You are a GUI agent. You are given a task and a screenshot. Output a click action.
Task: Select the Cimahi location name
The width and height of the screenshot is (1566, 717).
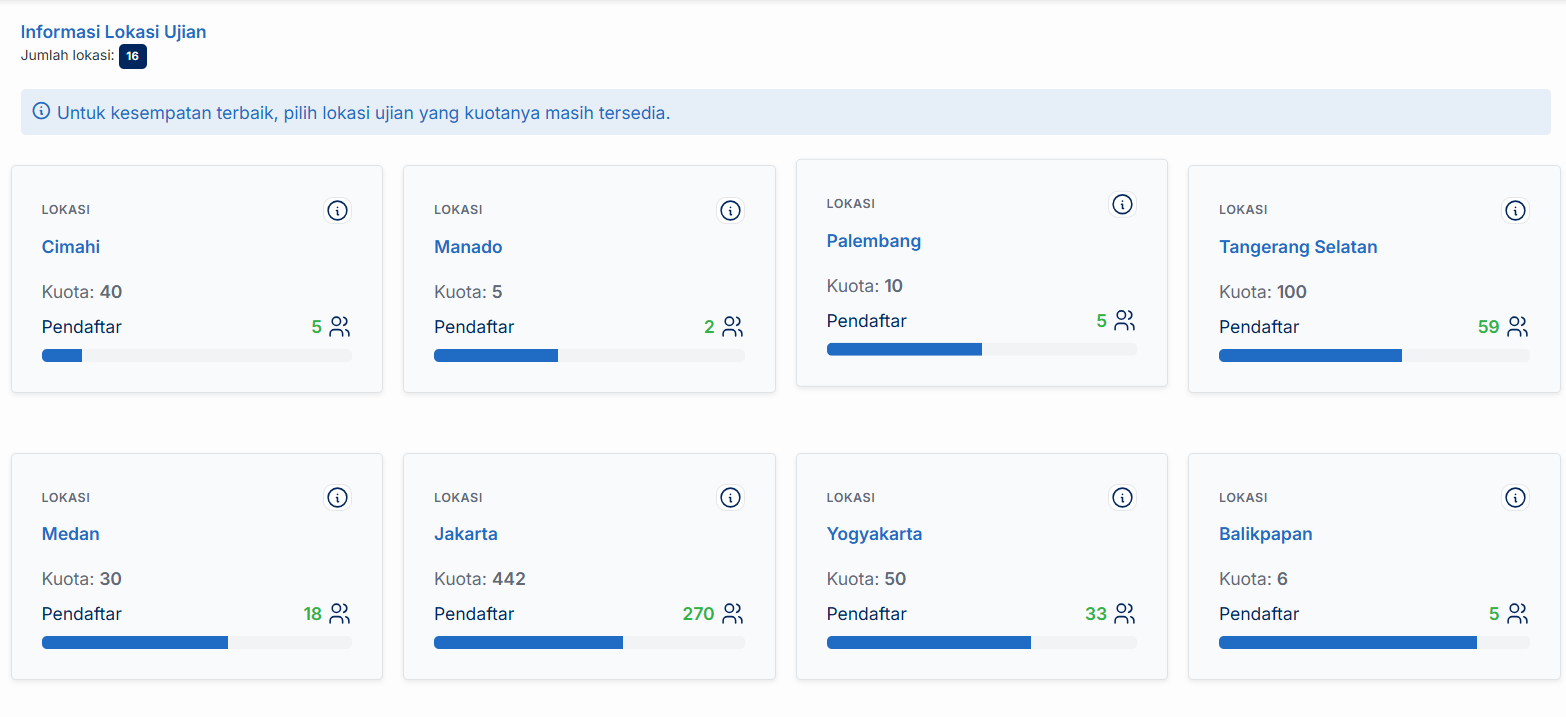coord(71,247)
